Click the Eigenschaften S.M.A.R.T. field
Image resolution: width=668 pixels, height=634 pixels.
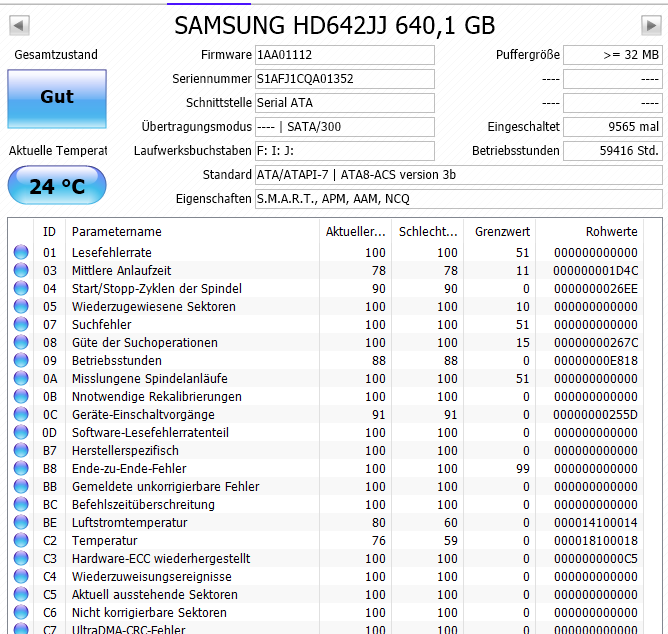click(x=458, y=199)
